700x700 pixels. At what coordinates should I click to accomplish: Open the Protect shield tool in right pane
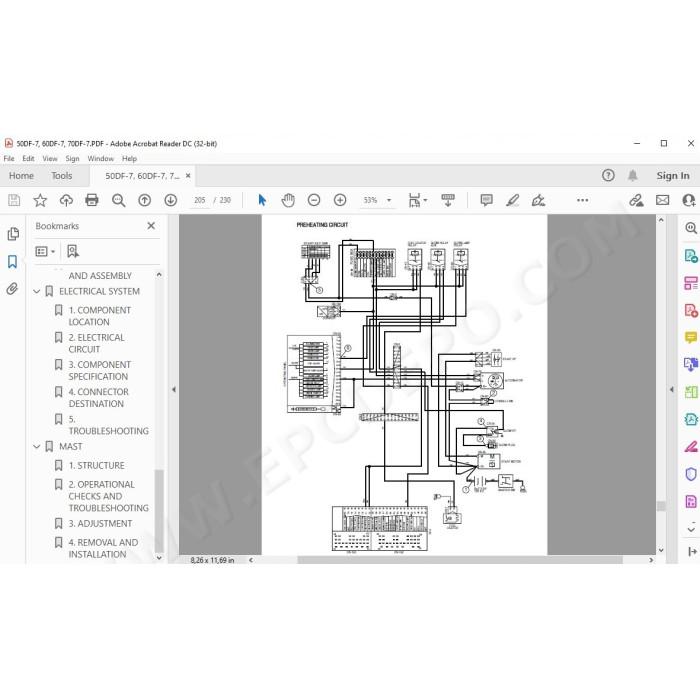point(691,474)
